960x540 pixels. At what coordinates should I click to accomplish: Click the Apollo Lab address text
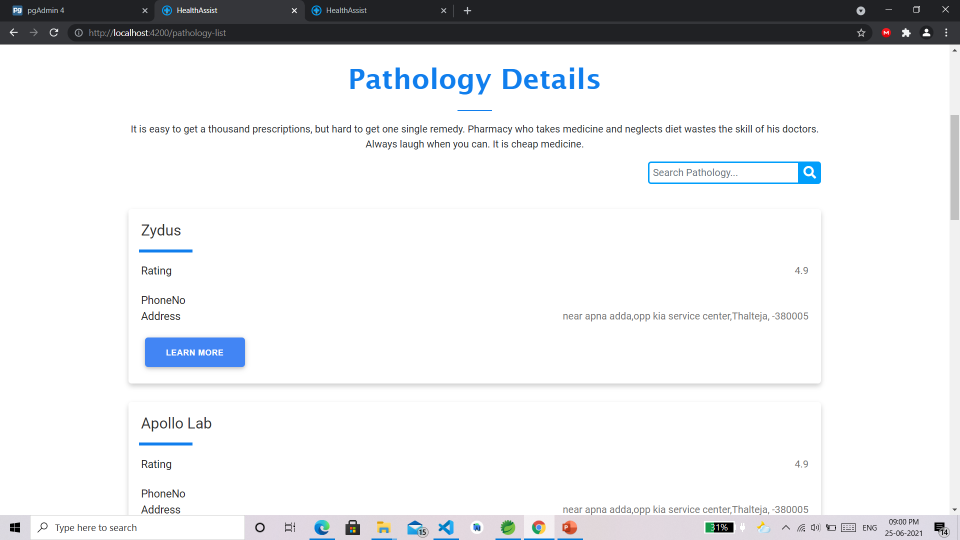[x=685, y=509]
